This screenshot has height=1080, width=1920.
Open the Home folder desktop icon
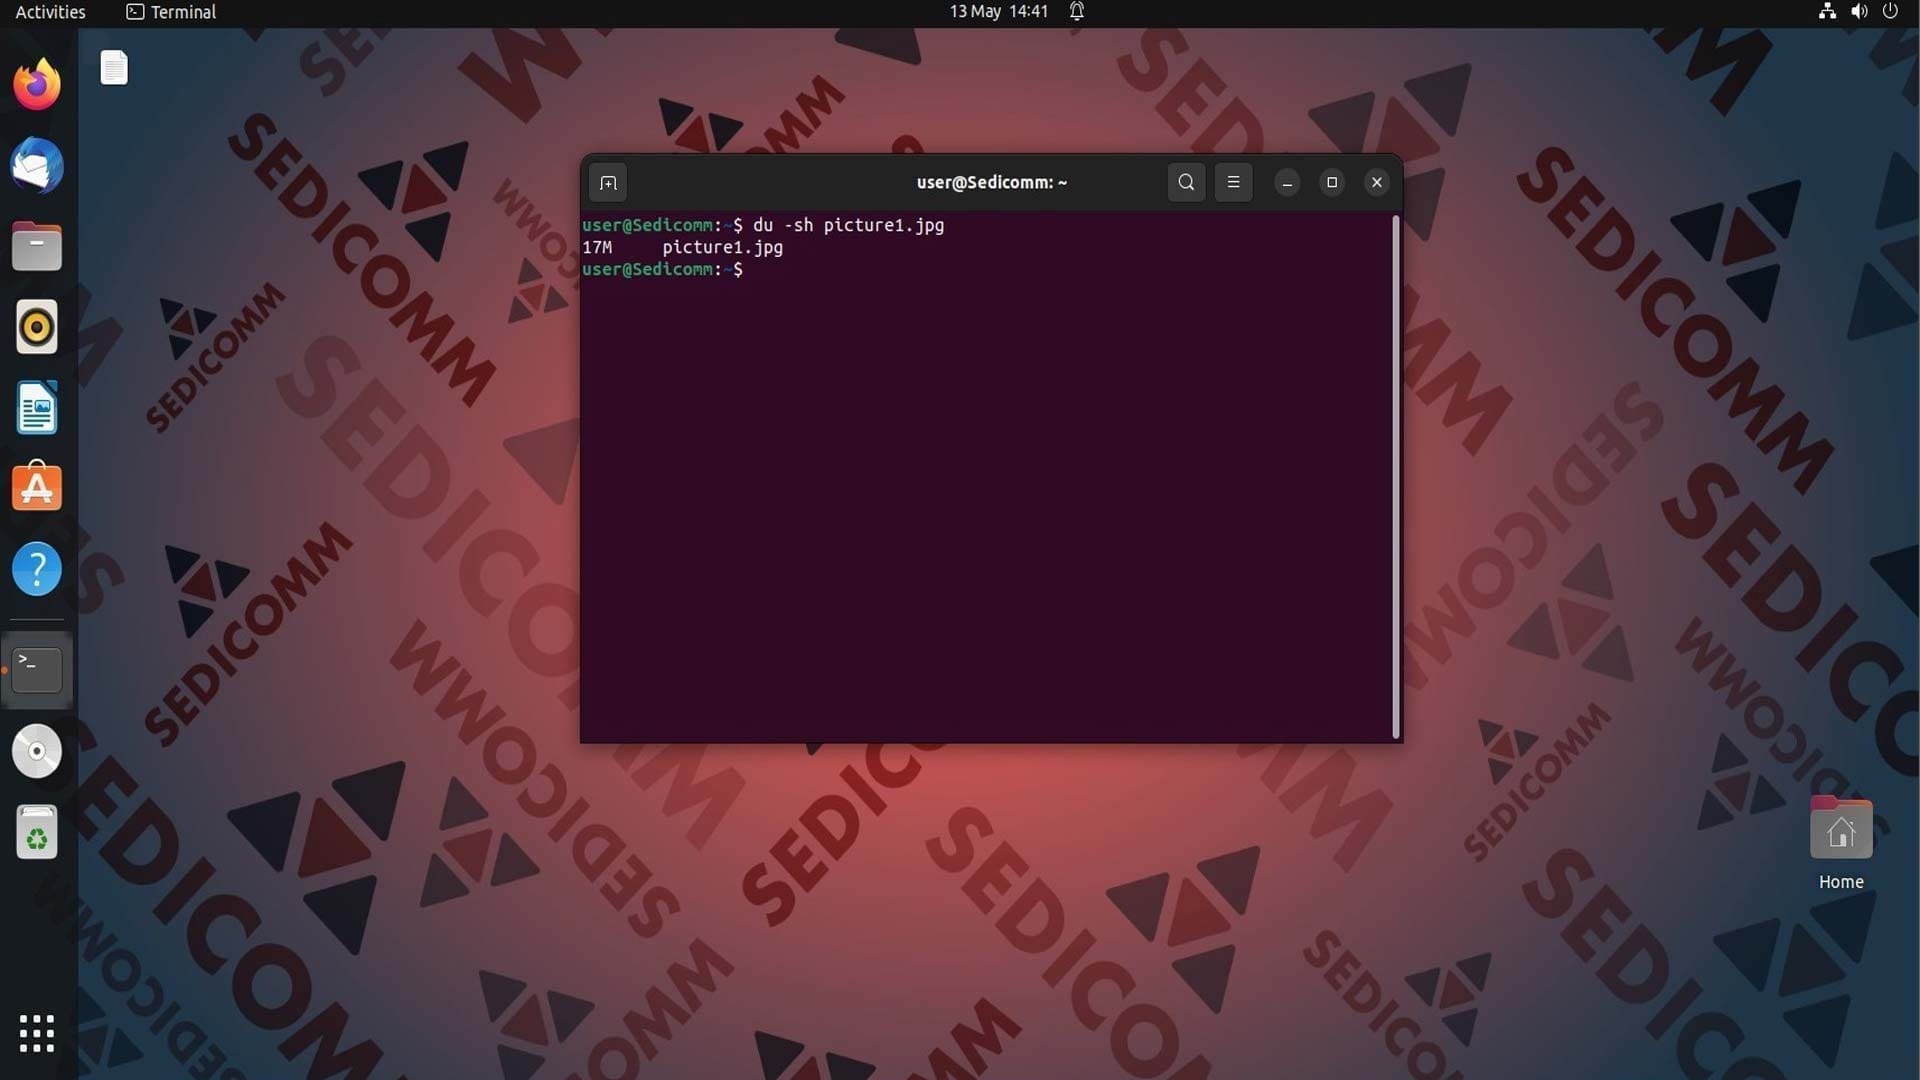point(1841,843)
